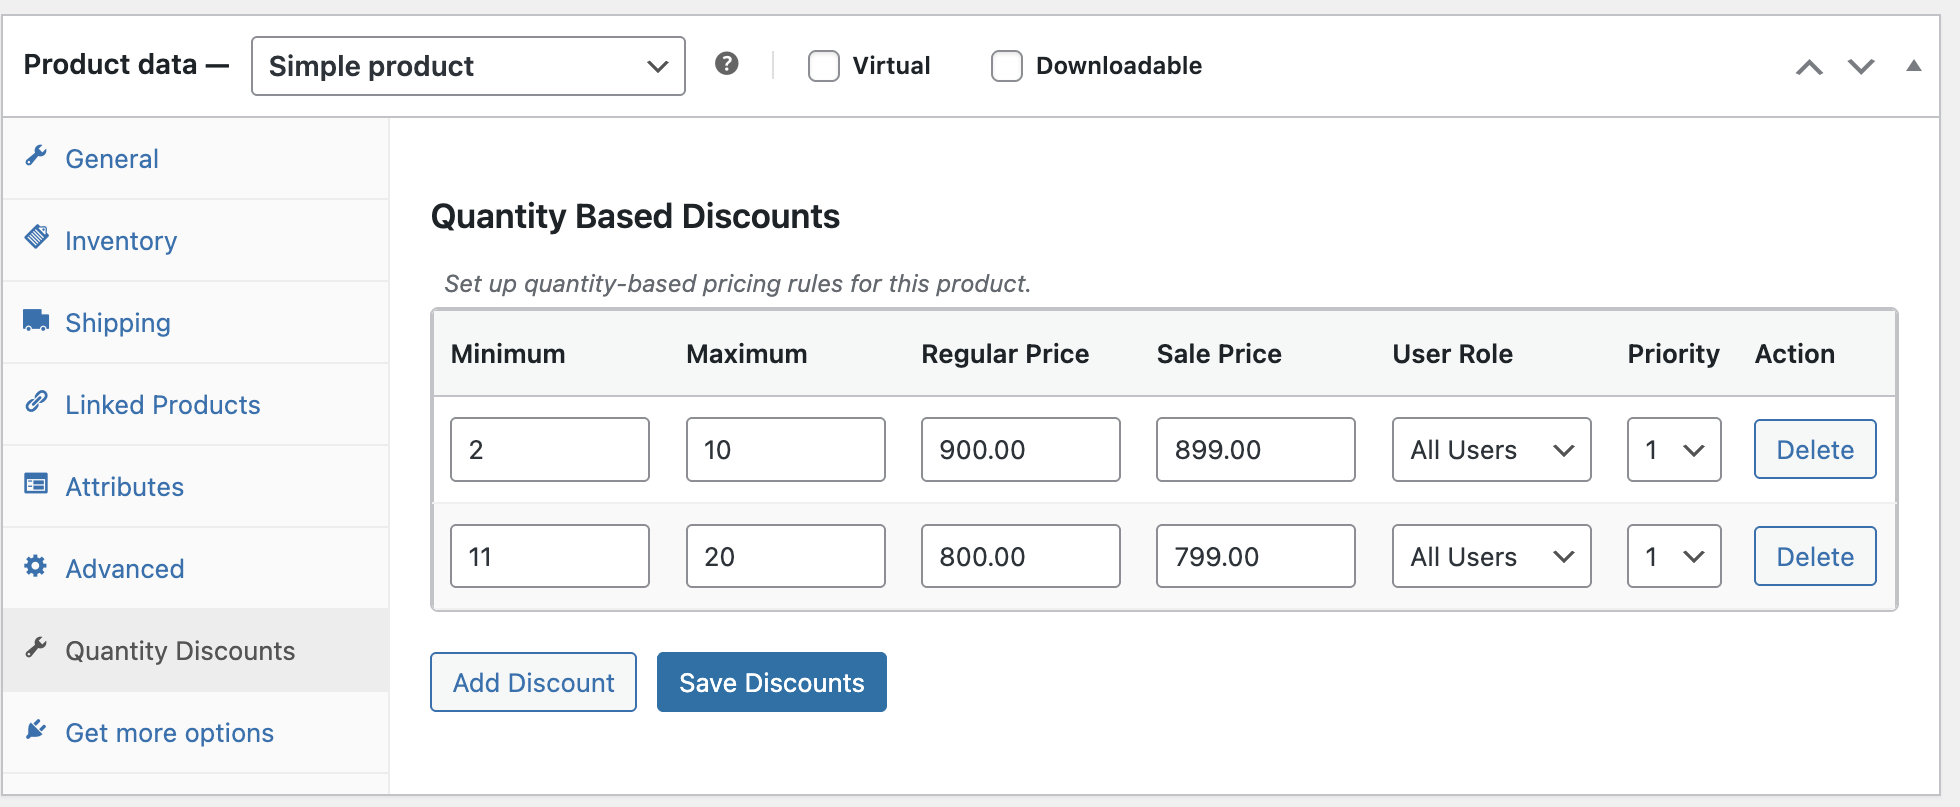The image size is (1960, 807).
Task: Enable the Virtual checkbox
Action: click(x=823, y=66)
